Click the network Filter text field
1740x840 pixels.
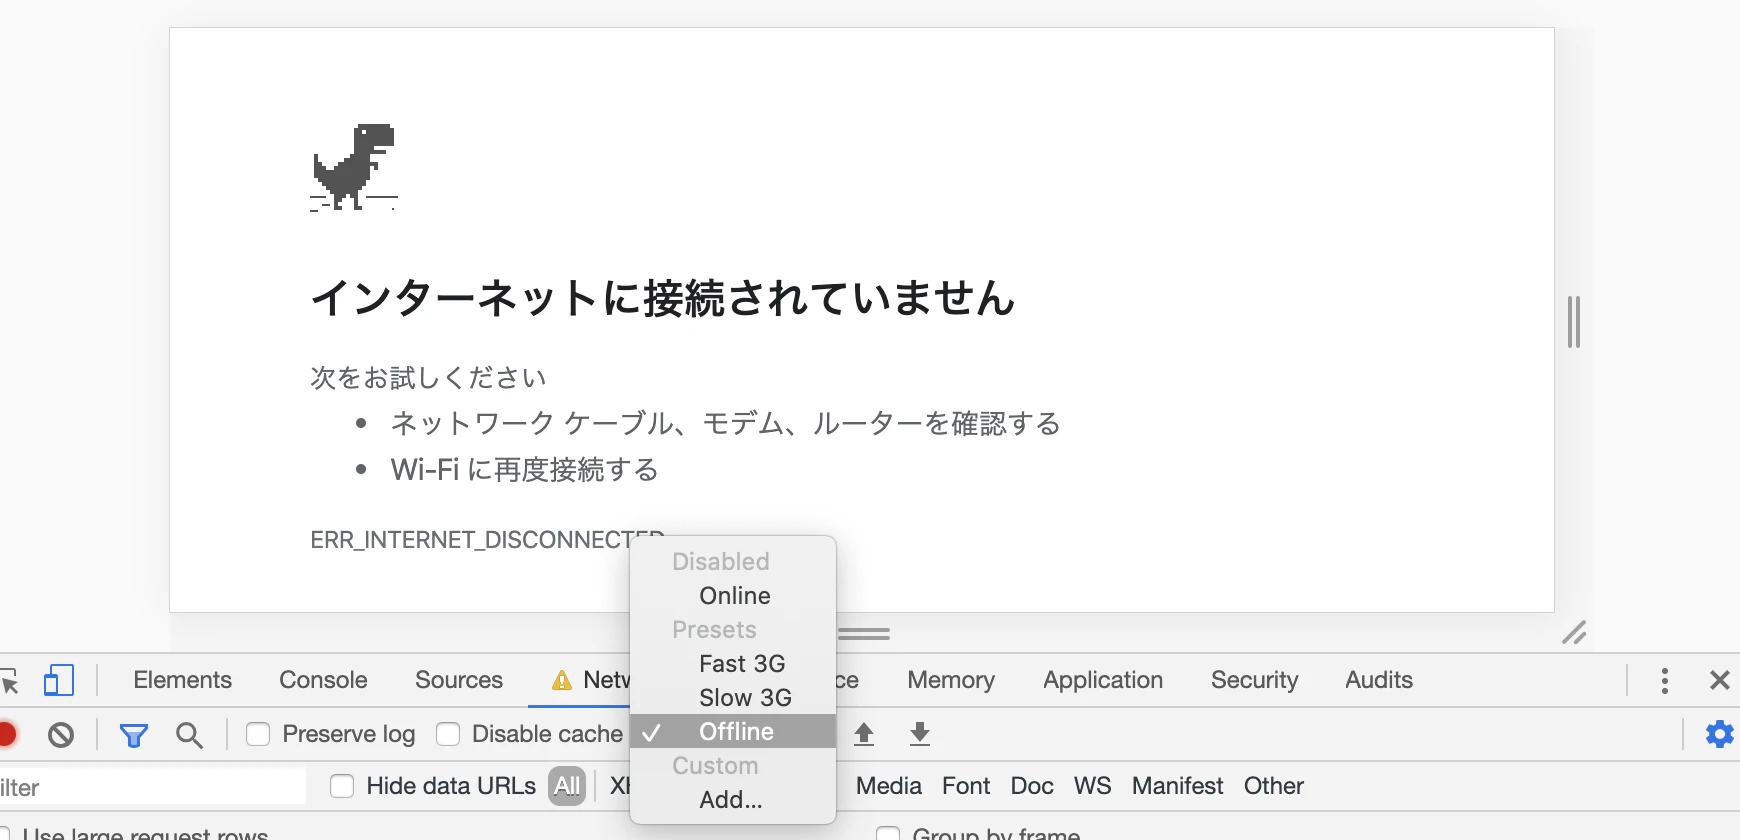pos(152,787)
